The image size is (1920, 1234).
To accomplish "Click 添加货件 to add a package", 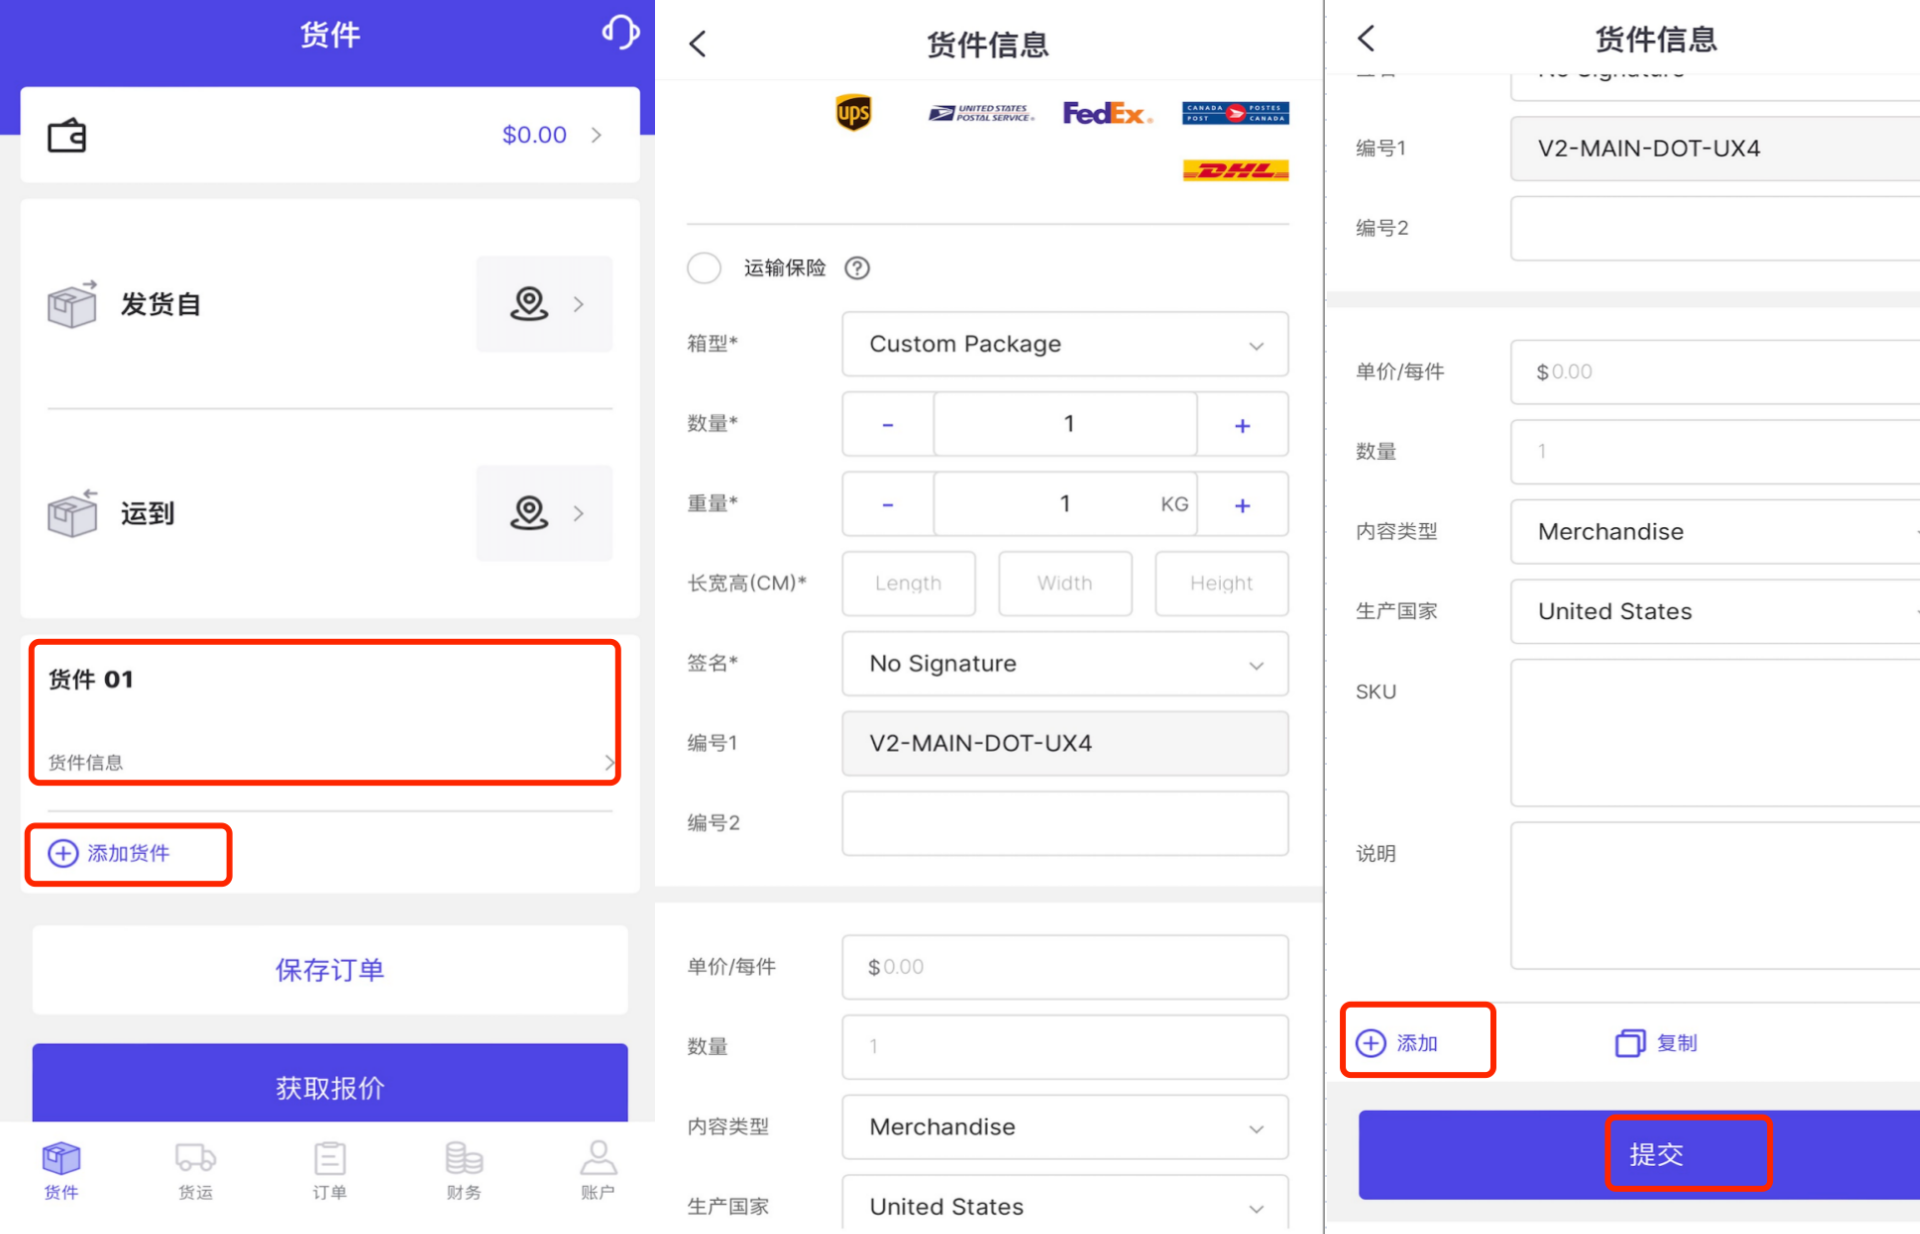I will (x=109, y=853).
